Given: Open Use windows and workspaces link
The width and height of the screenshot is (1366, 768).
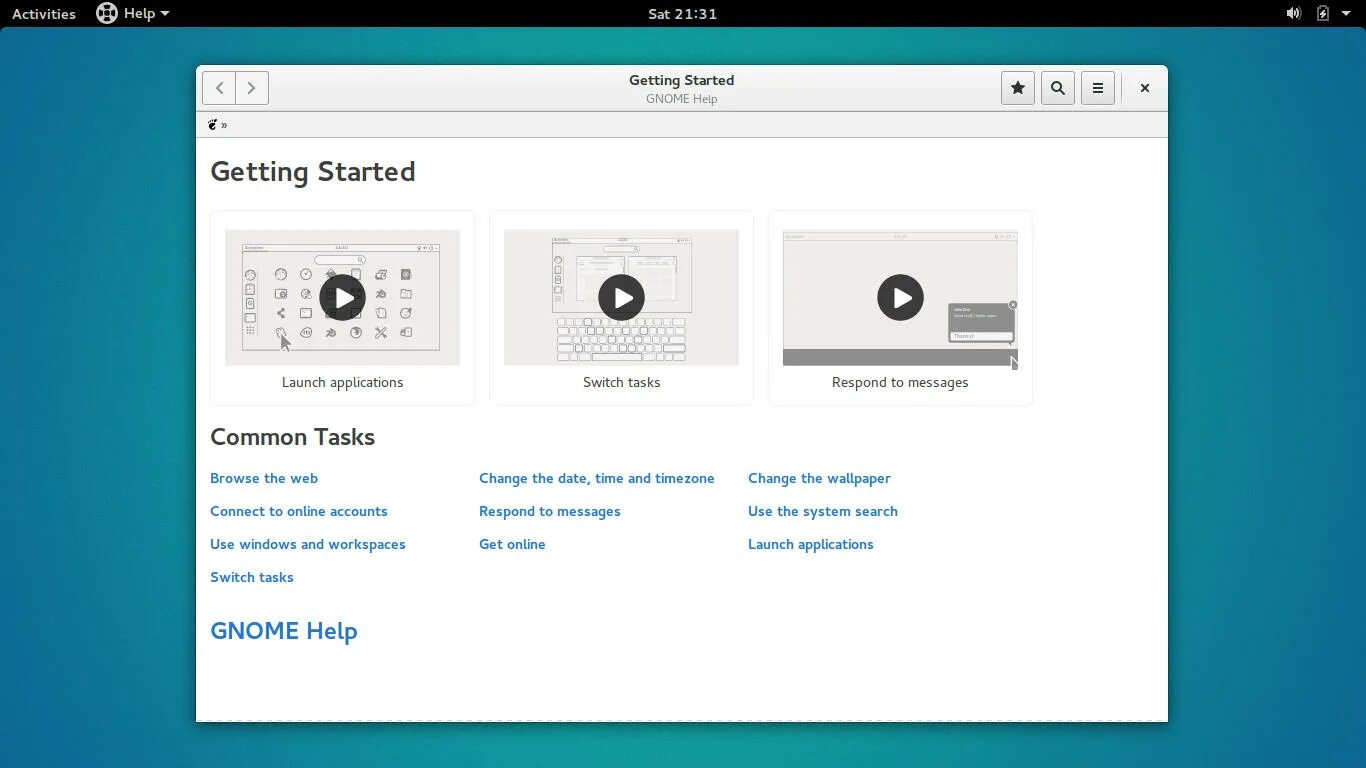Looking at the screenshot, I should [308, 544].
